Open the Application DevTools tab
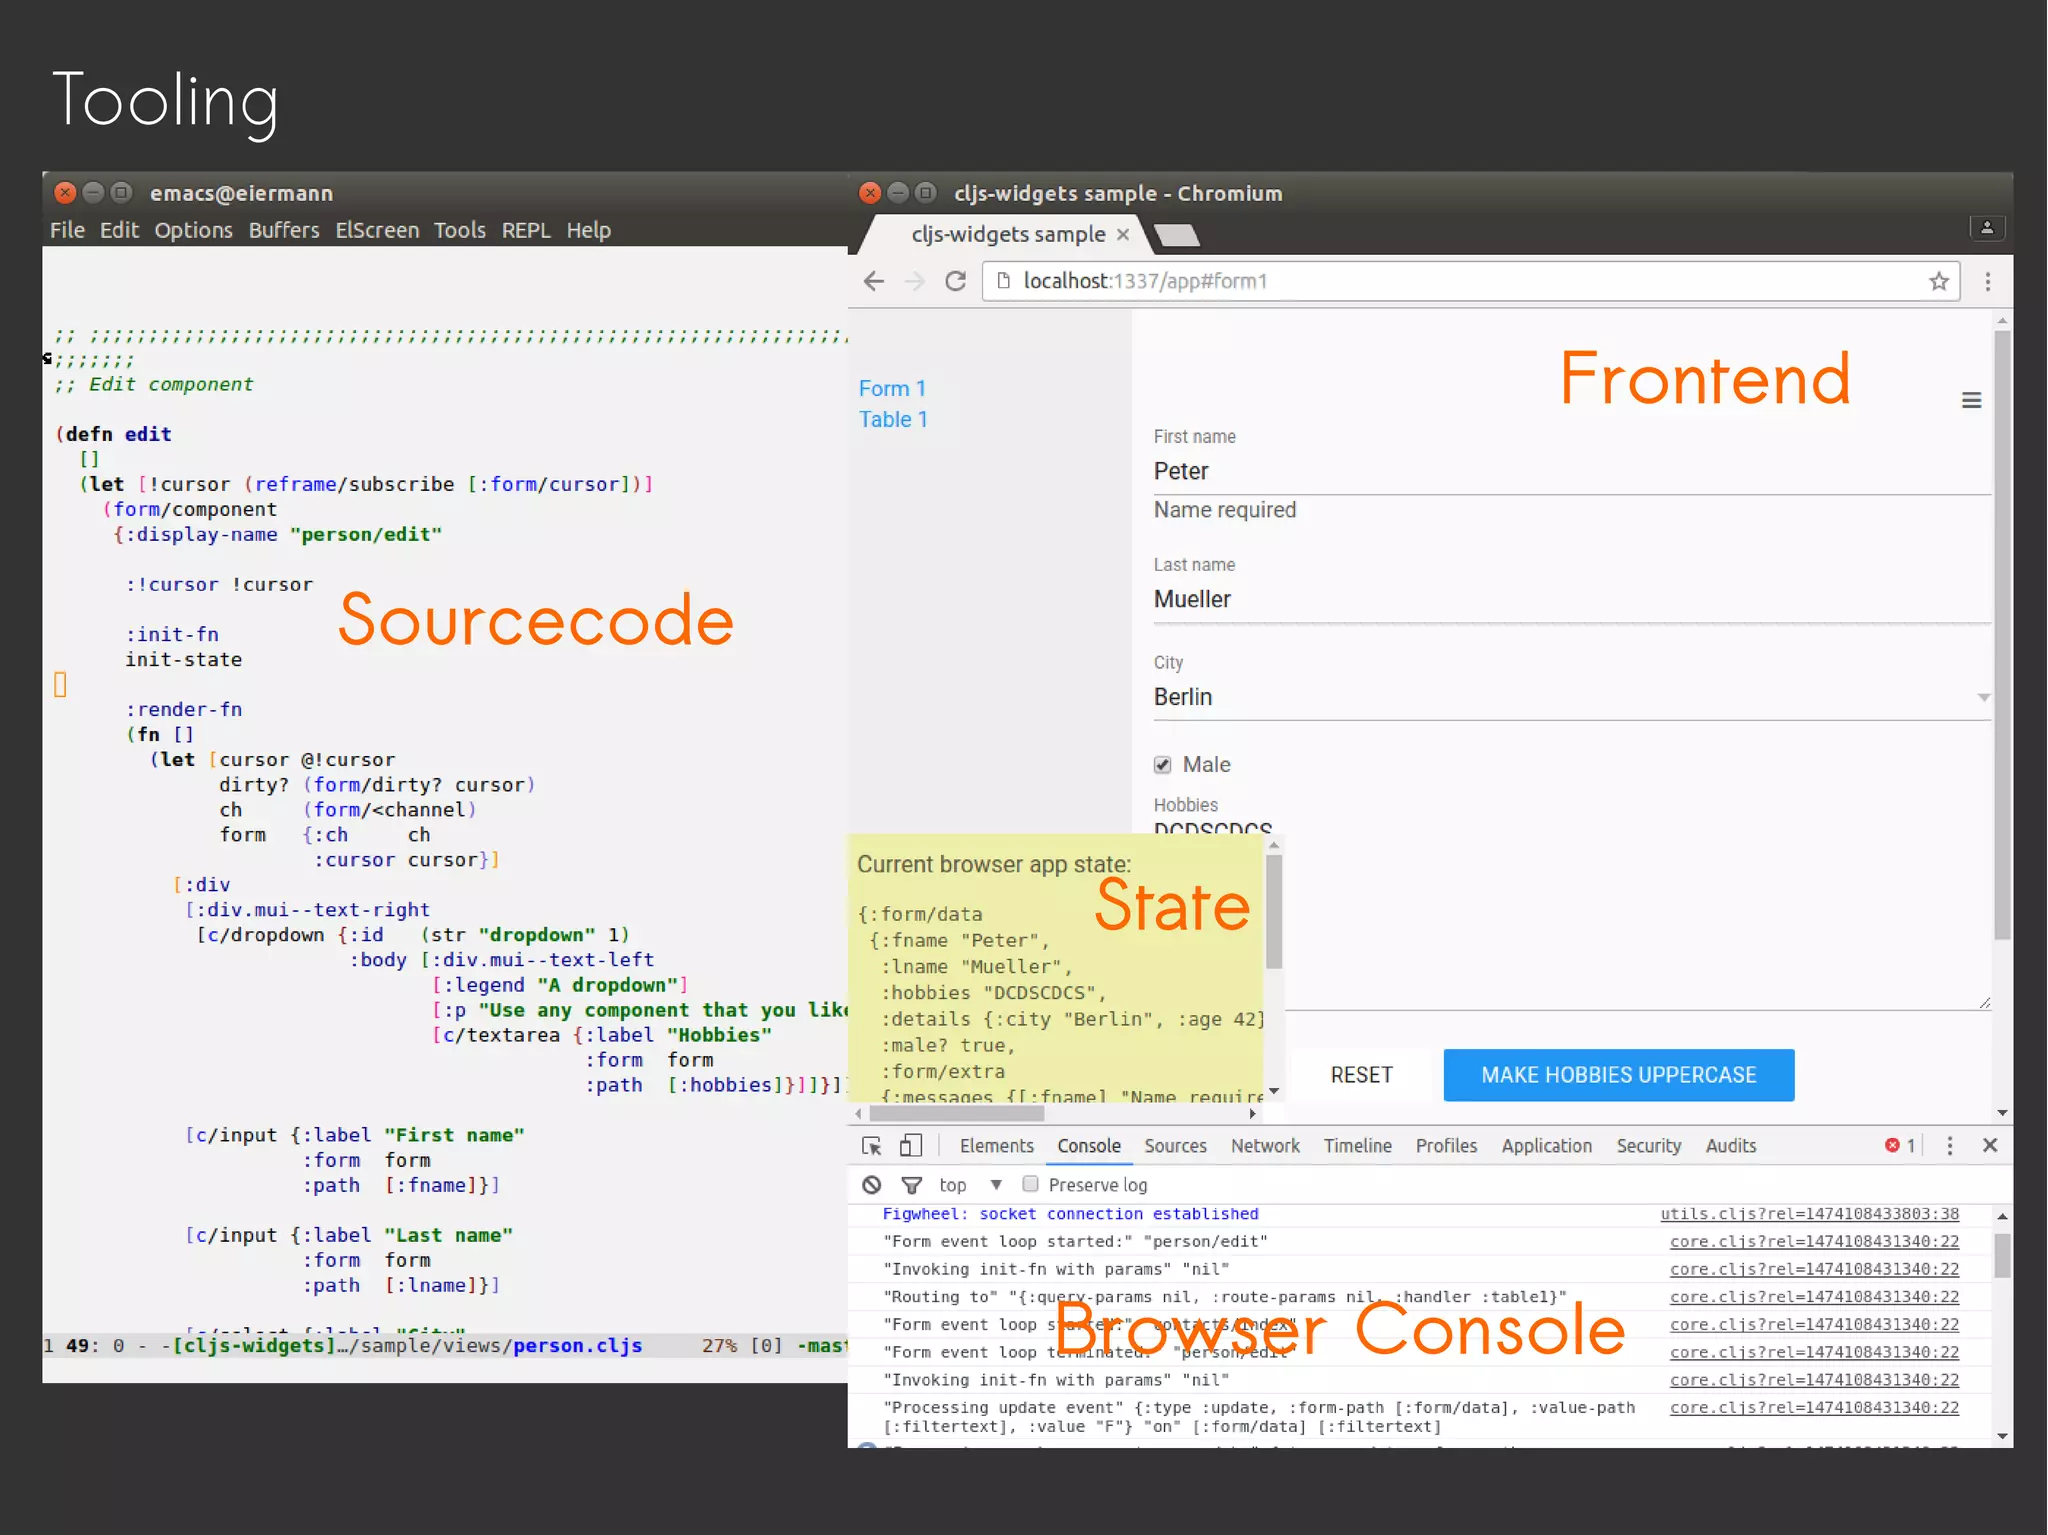Screen dimensions: 2048x1535 [x=1546, y=1146]
